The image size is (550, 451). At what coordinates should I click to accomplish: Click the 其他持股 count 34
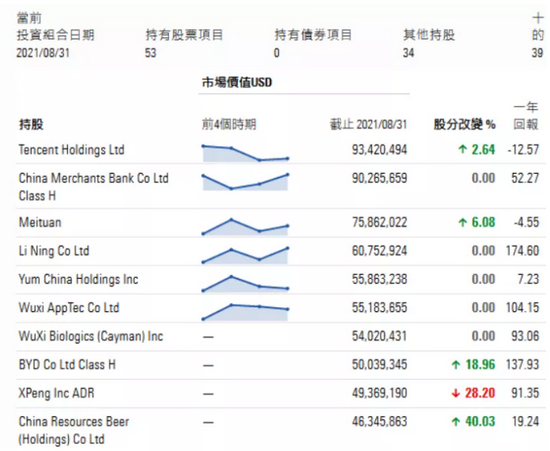click(x=409, y=53)
